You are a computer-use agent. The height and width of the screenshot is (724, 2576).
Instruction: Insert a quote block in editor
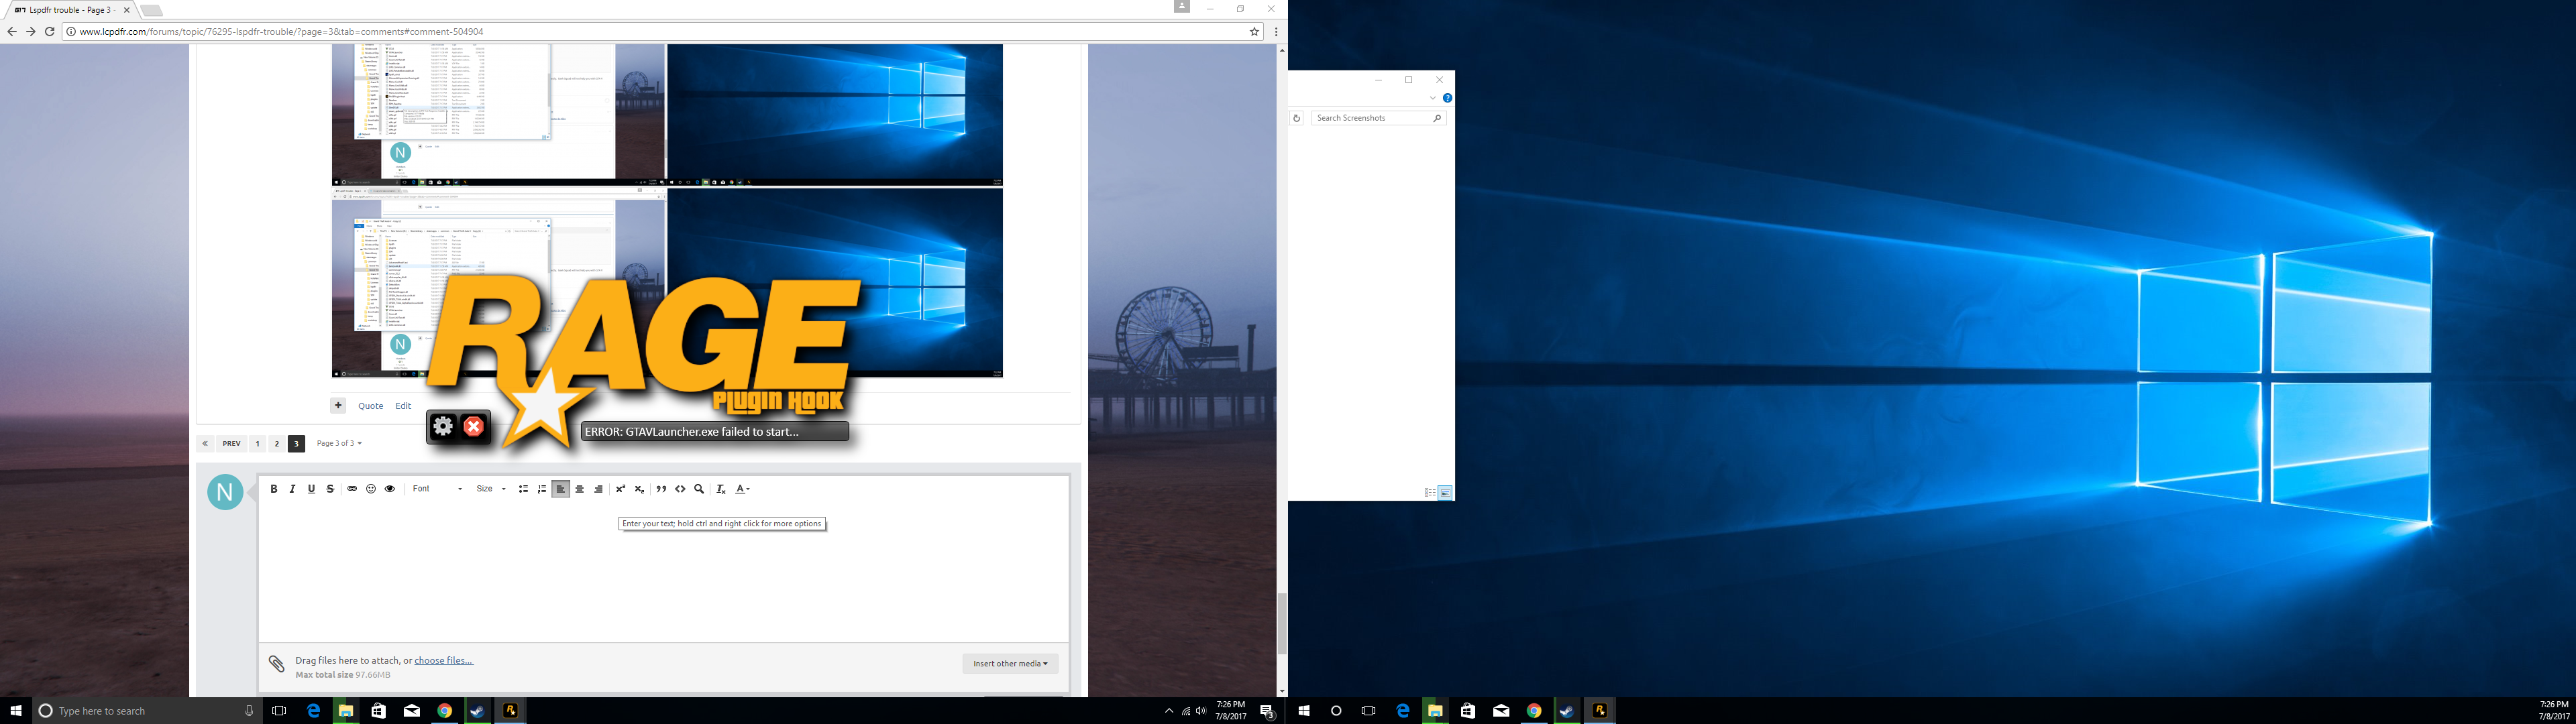pyautogui.click(x=661, y=489)
